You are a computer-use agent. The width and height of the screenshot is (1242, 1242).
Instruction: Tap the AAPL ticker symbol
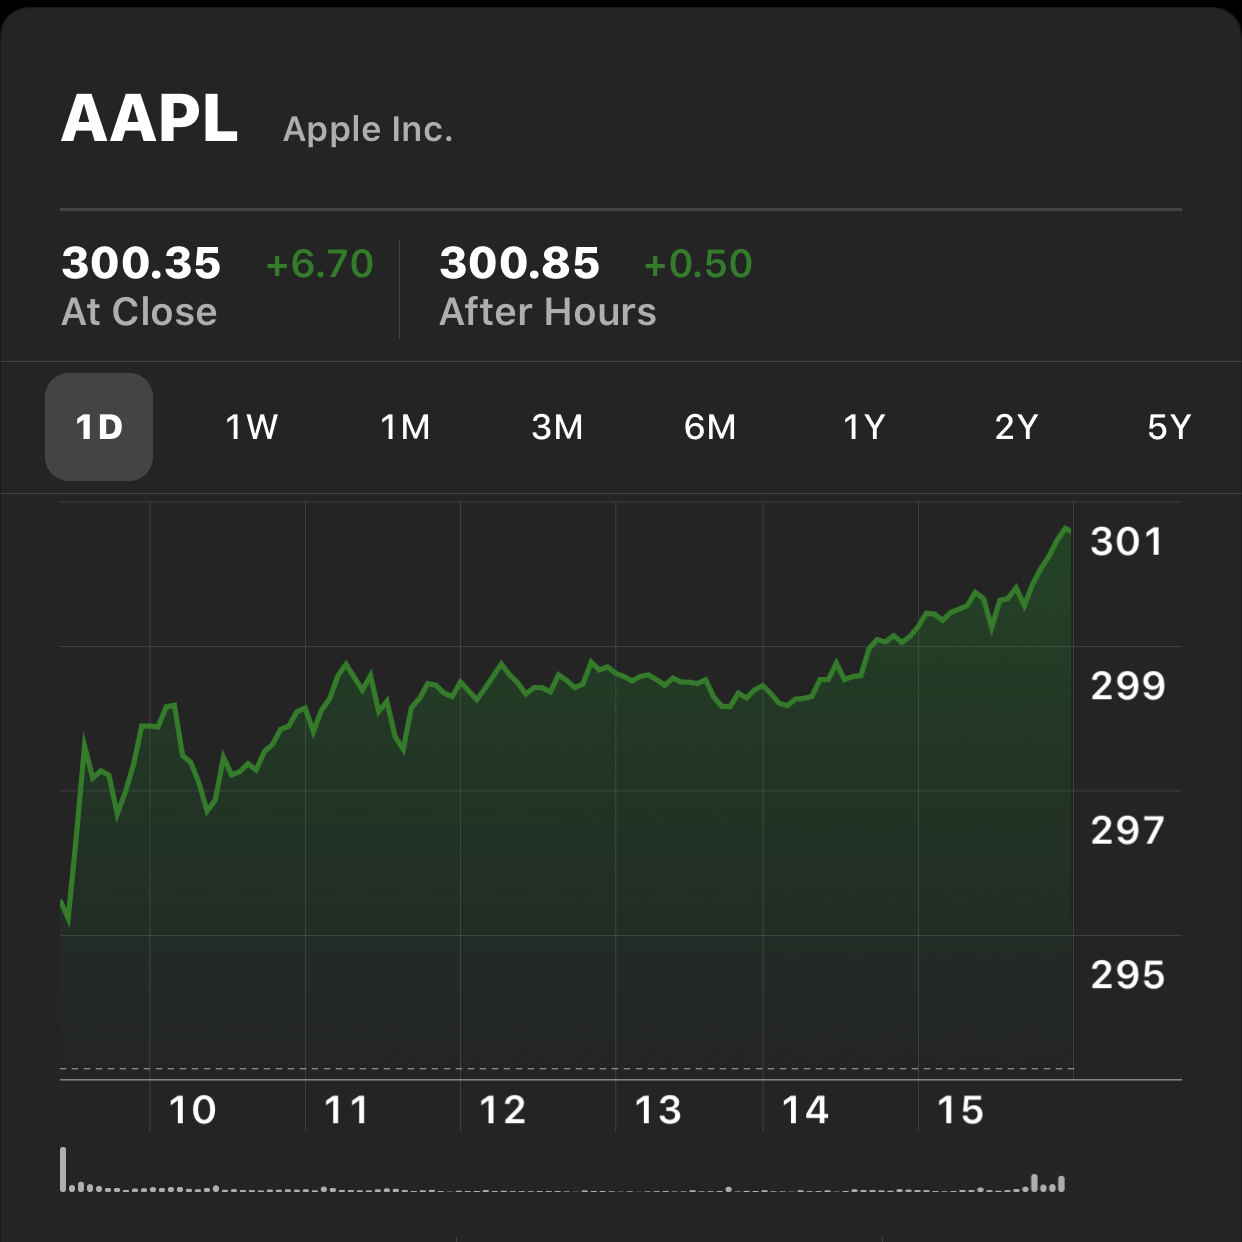[150, 120]
